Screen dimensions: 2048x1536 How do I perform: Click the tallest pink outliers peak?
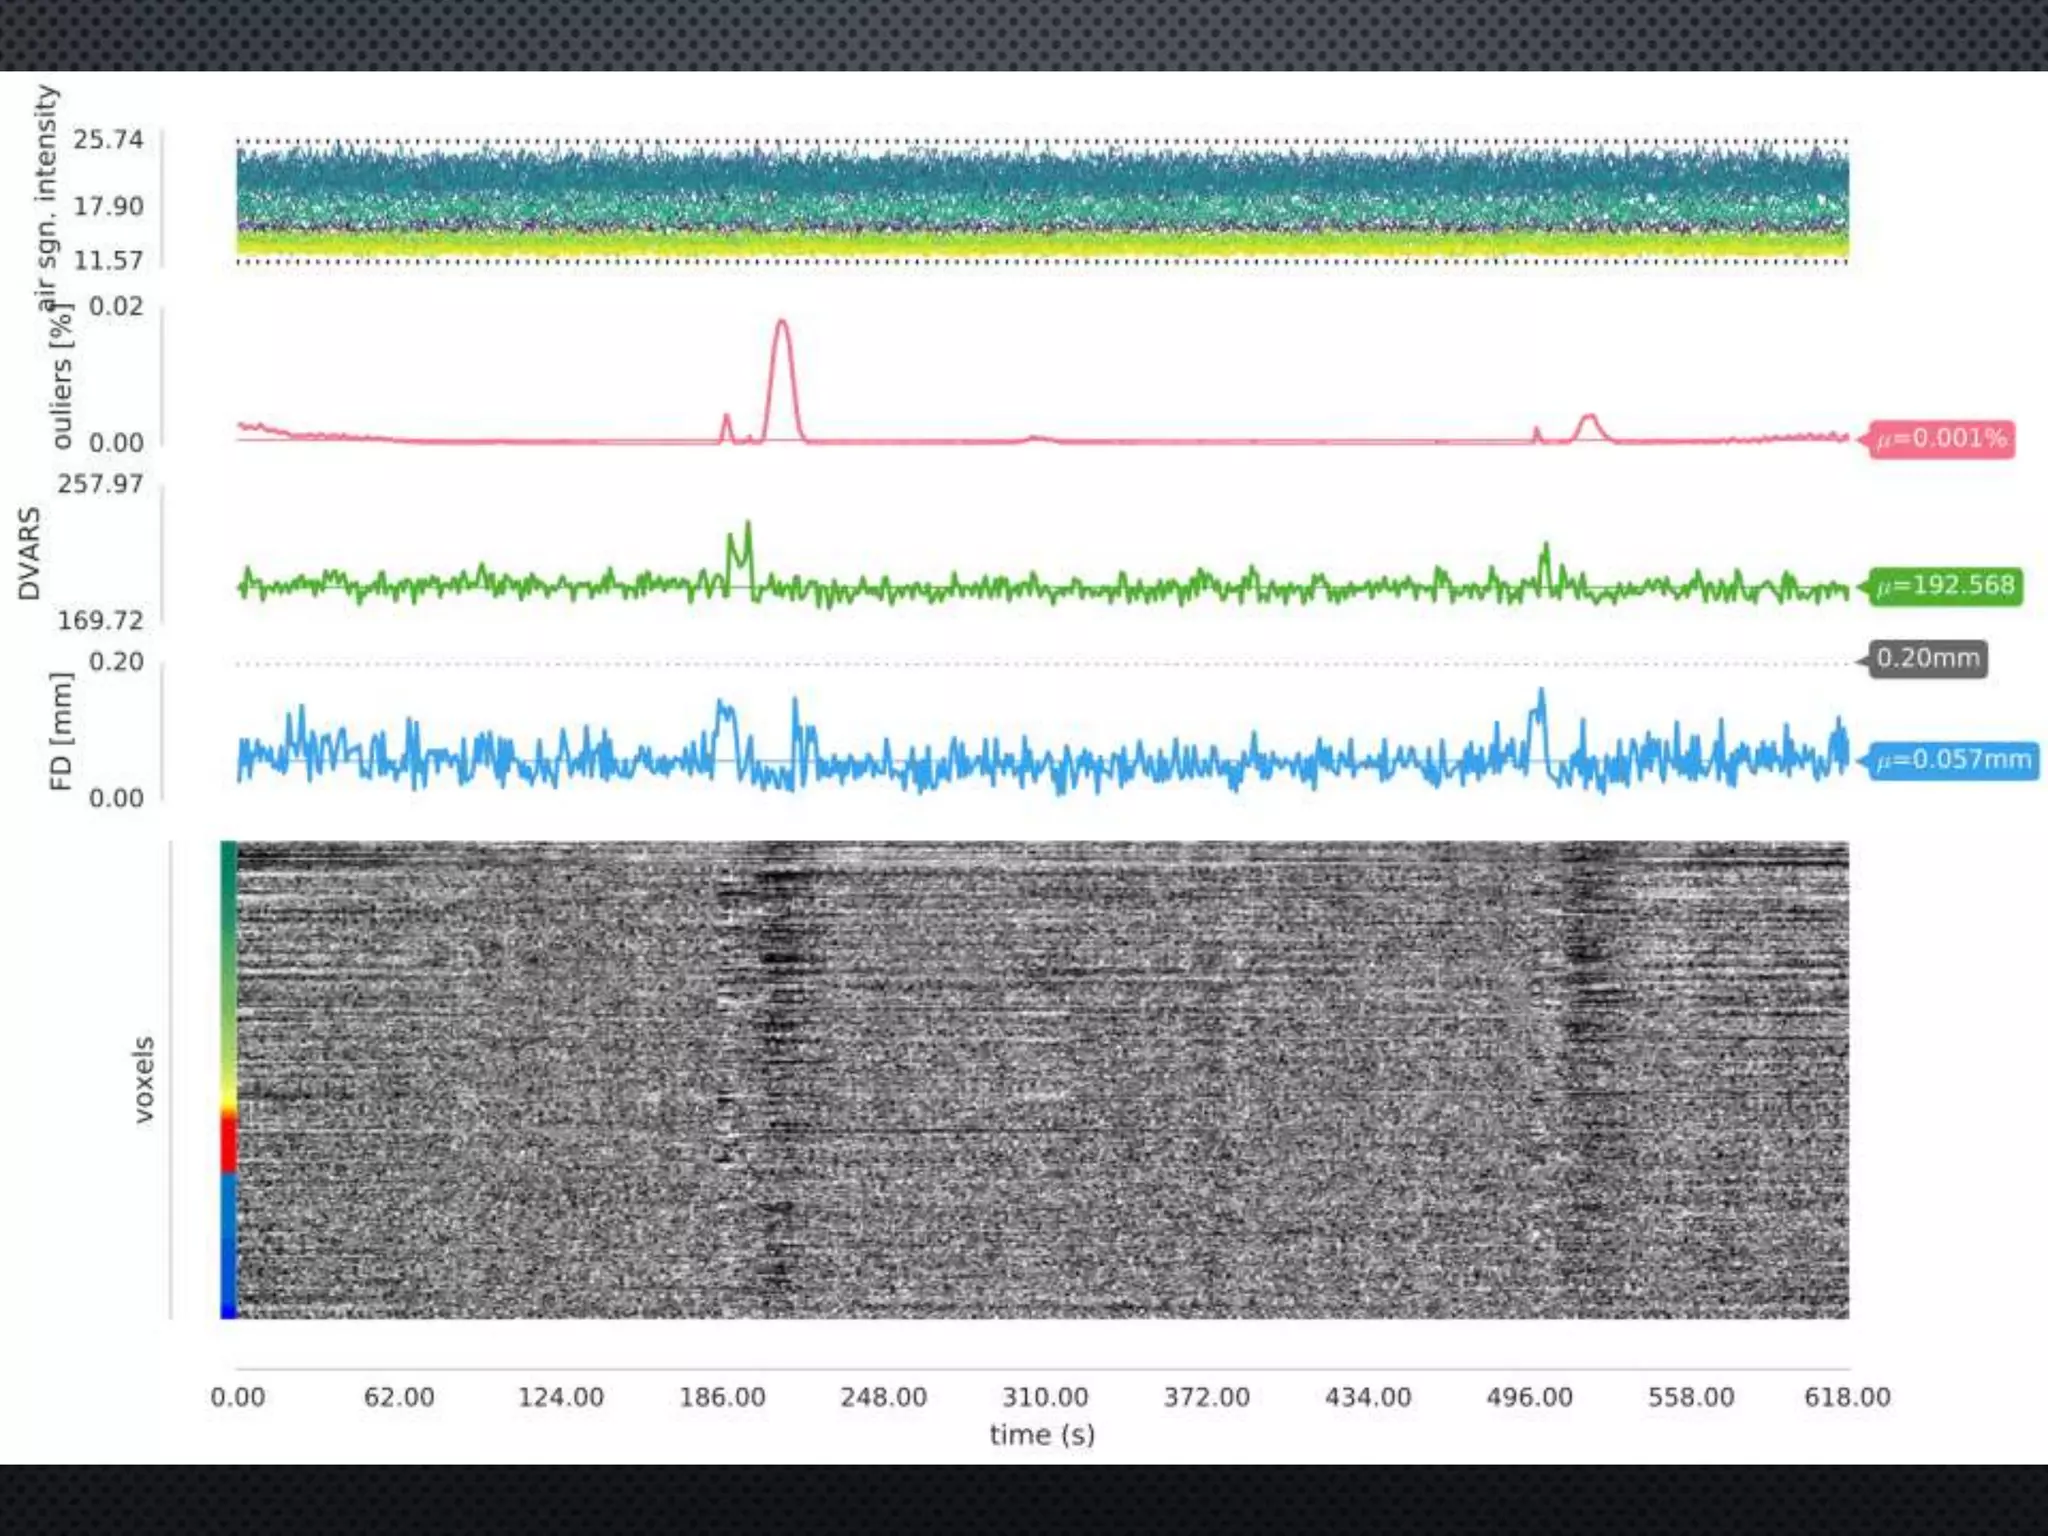pyautogui.click(x=782, y=324)
